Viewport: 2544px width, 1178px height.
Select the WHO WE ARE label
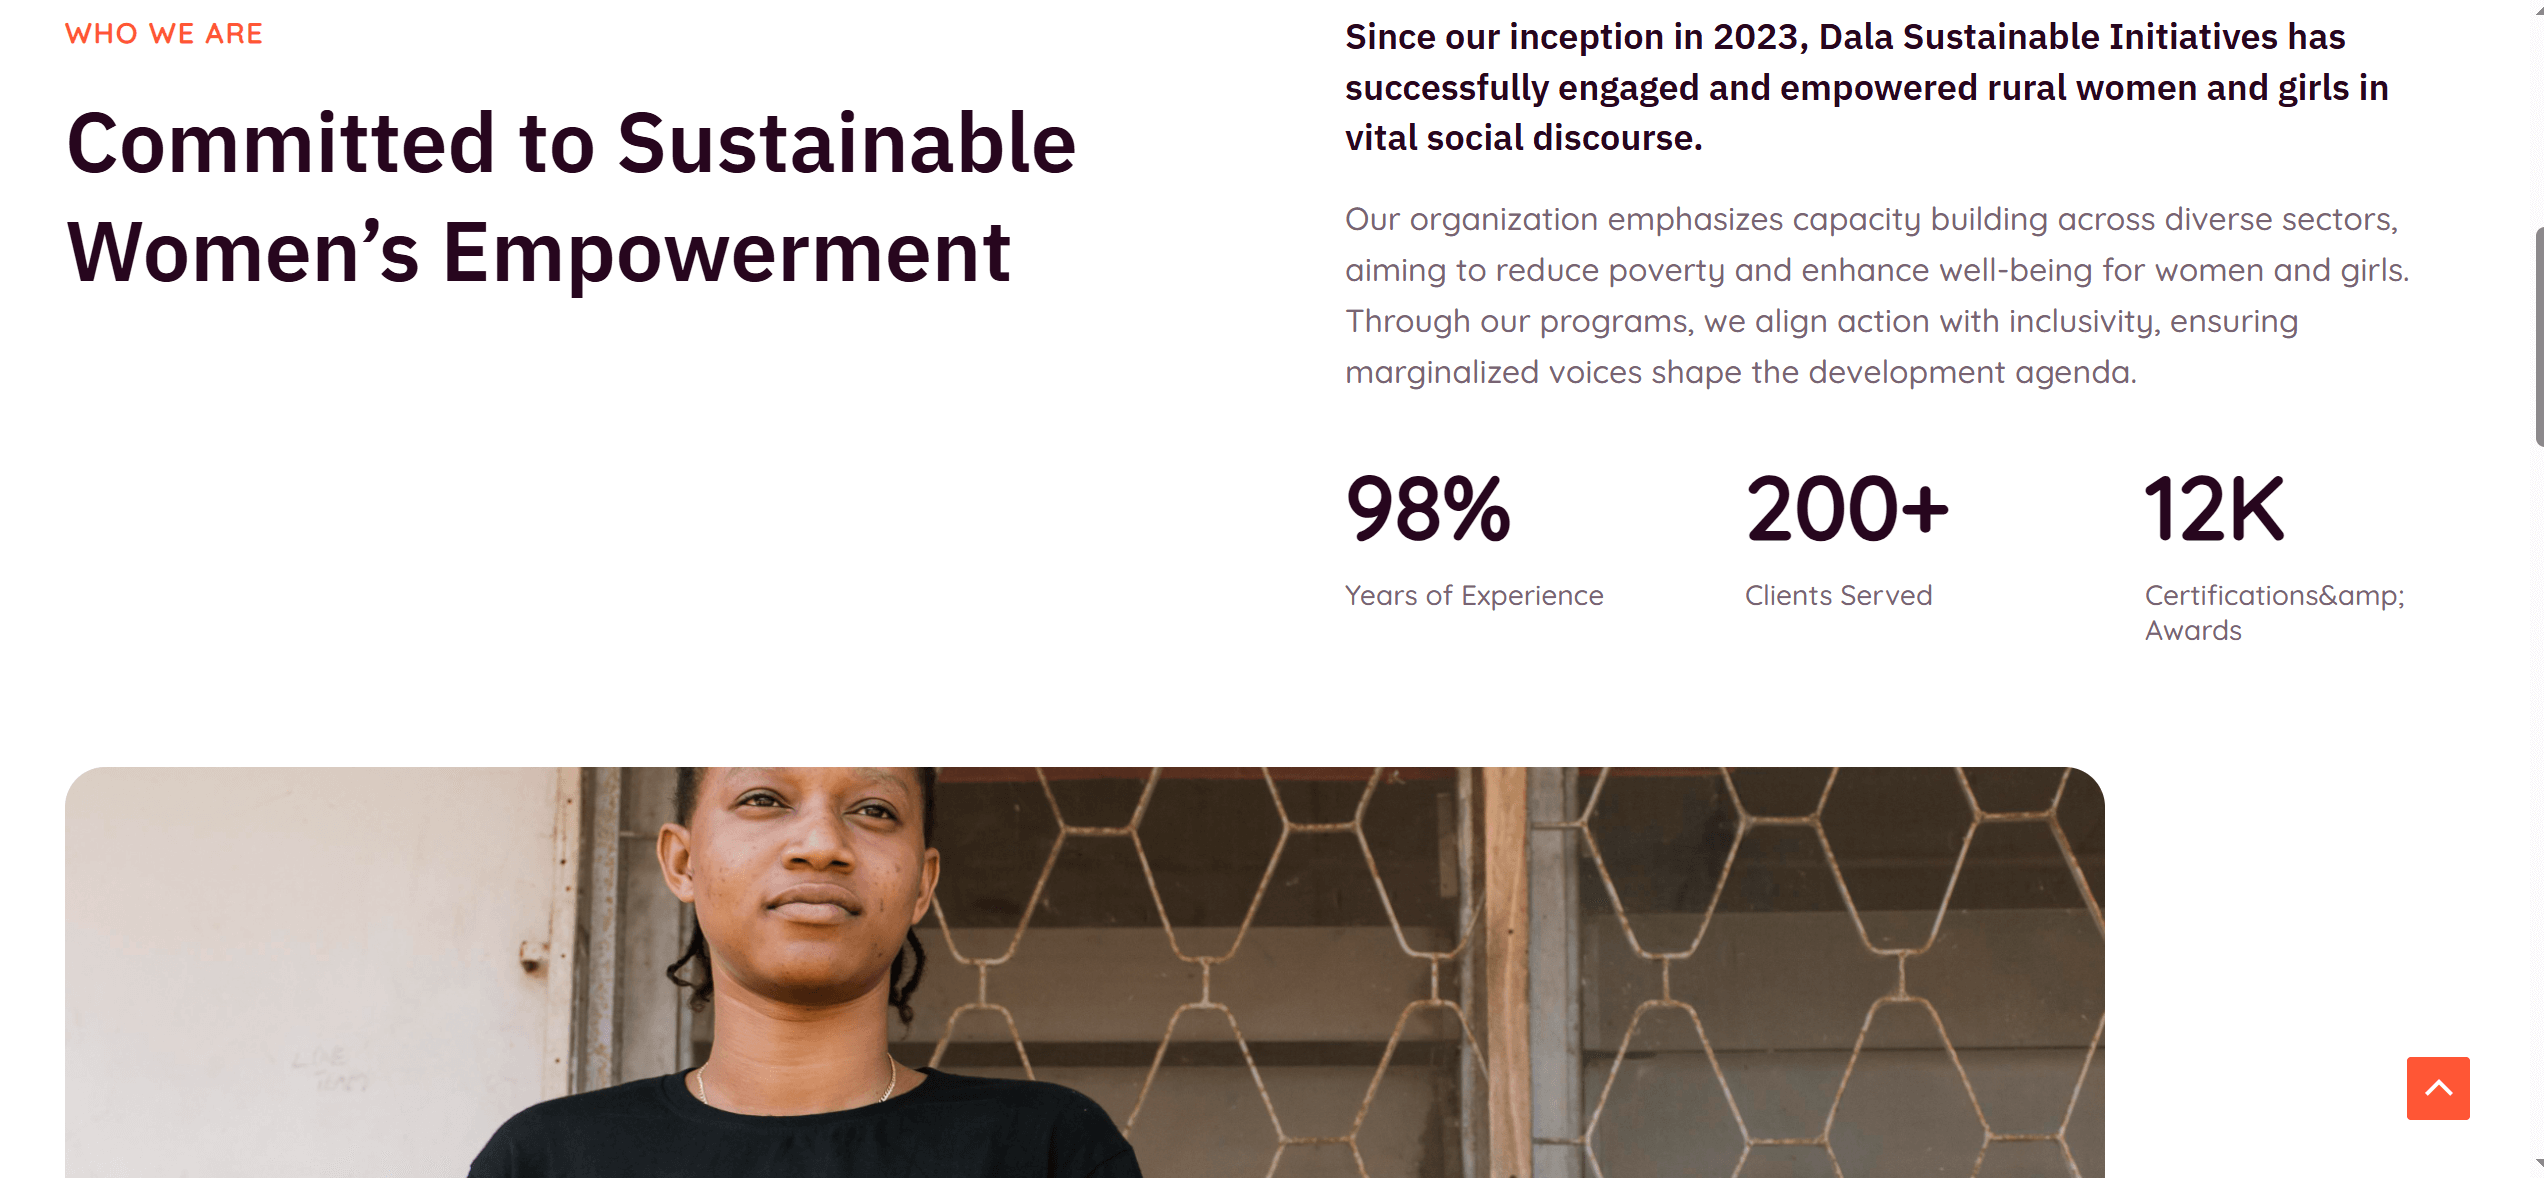(164, 34)
